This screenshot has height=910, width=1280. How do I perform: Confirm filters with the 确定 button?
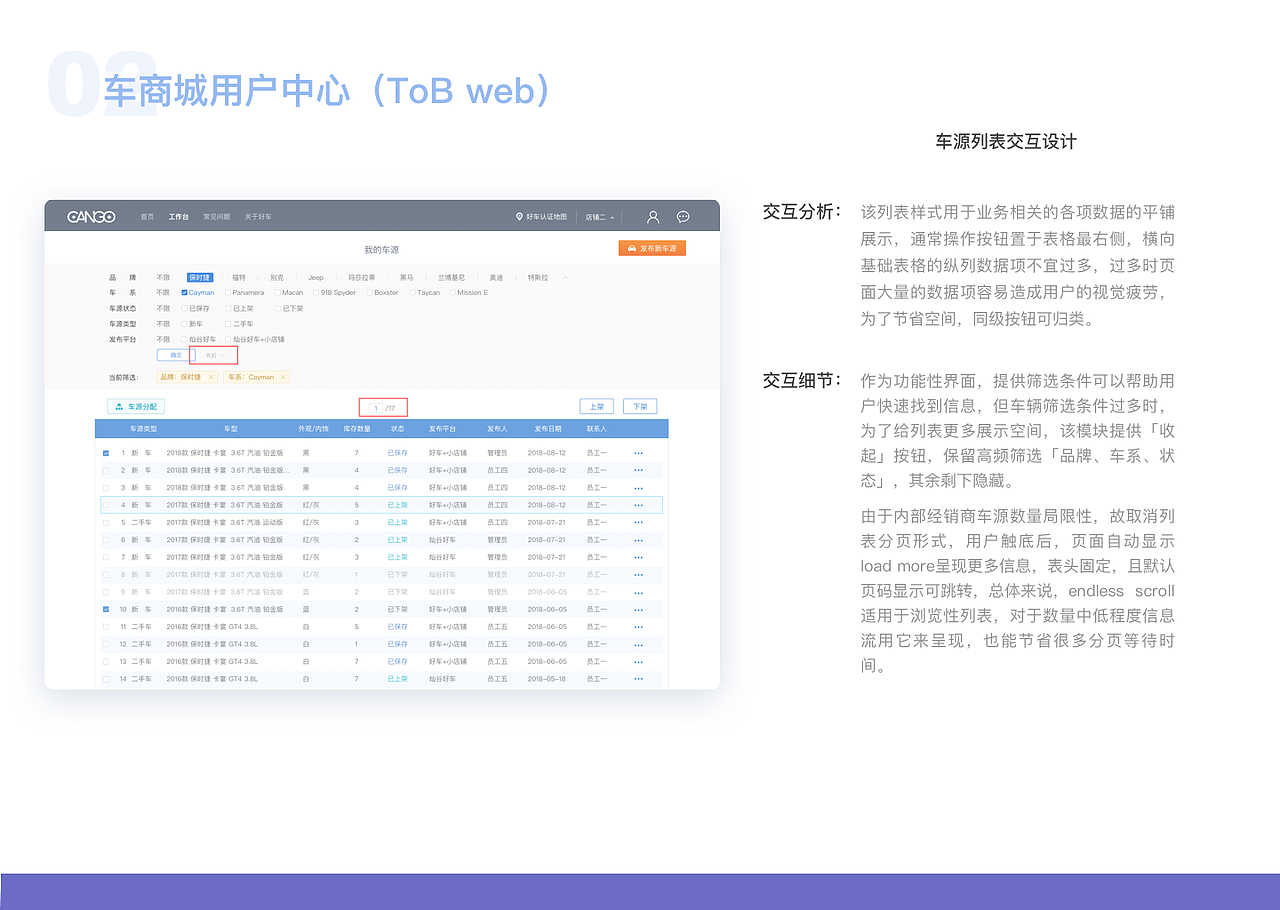176,355
